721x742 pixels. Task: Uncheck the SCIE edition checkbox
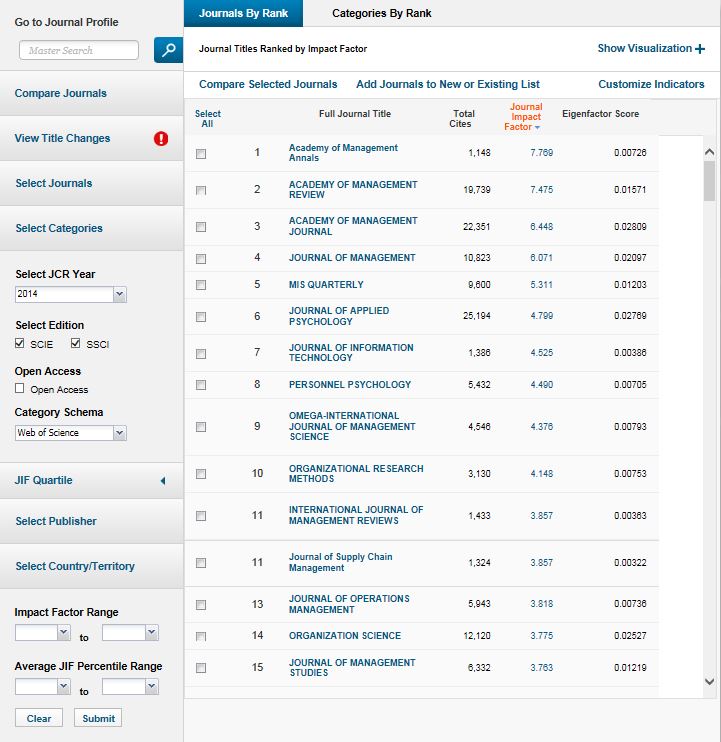[x=22, y=344]
